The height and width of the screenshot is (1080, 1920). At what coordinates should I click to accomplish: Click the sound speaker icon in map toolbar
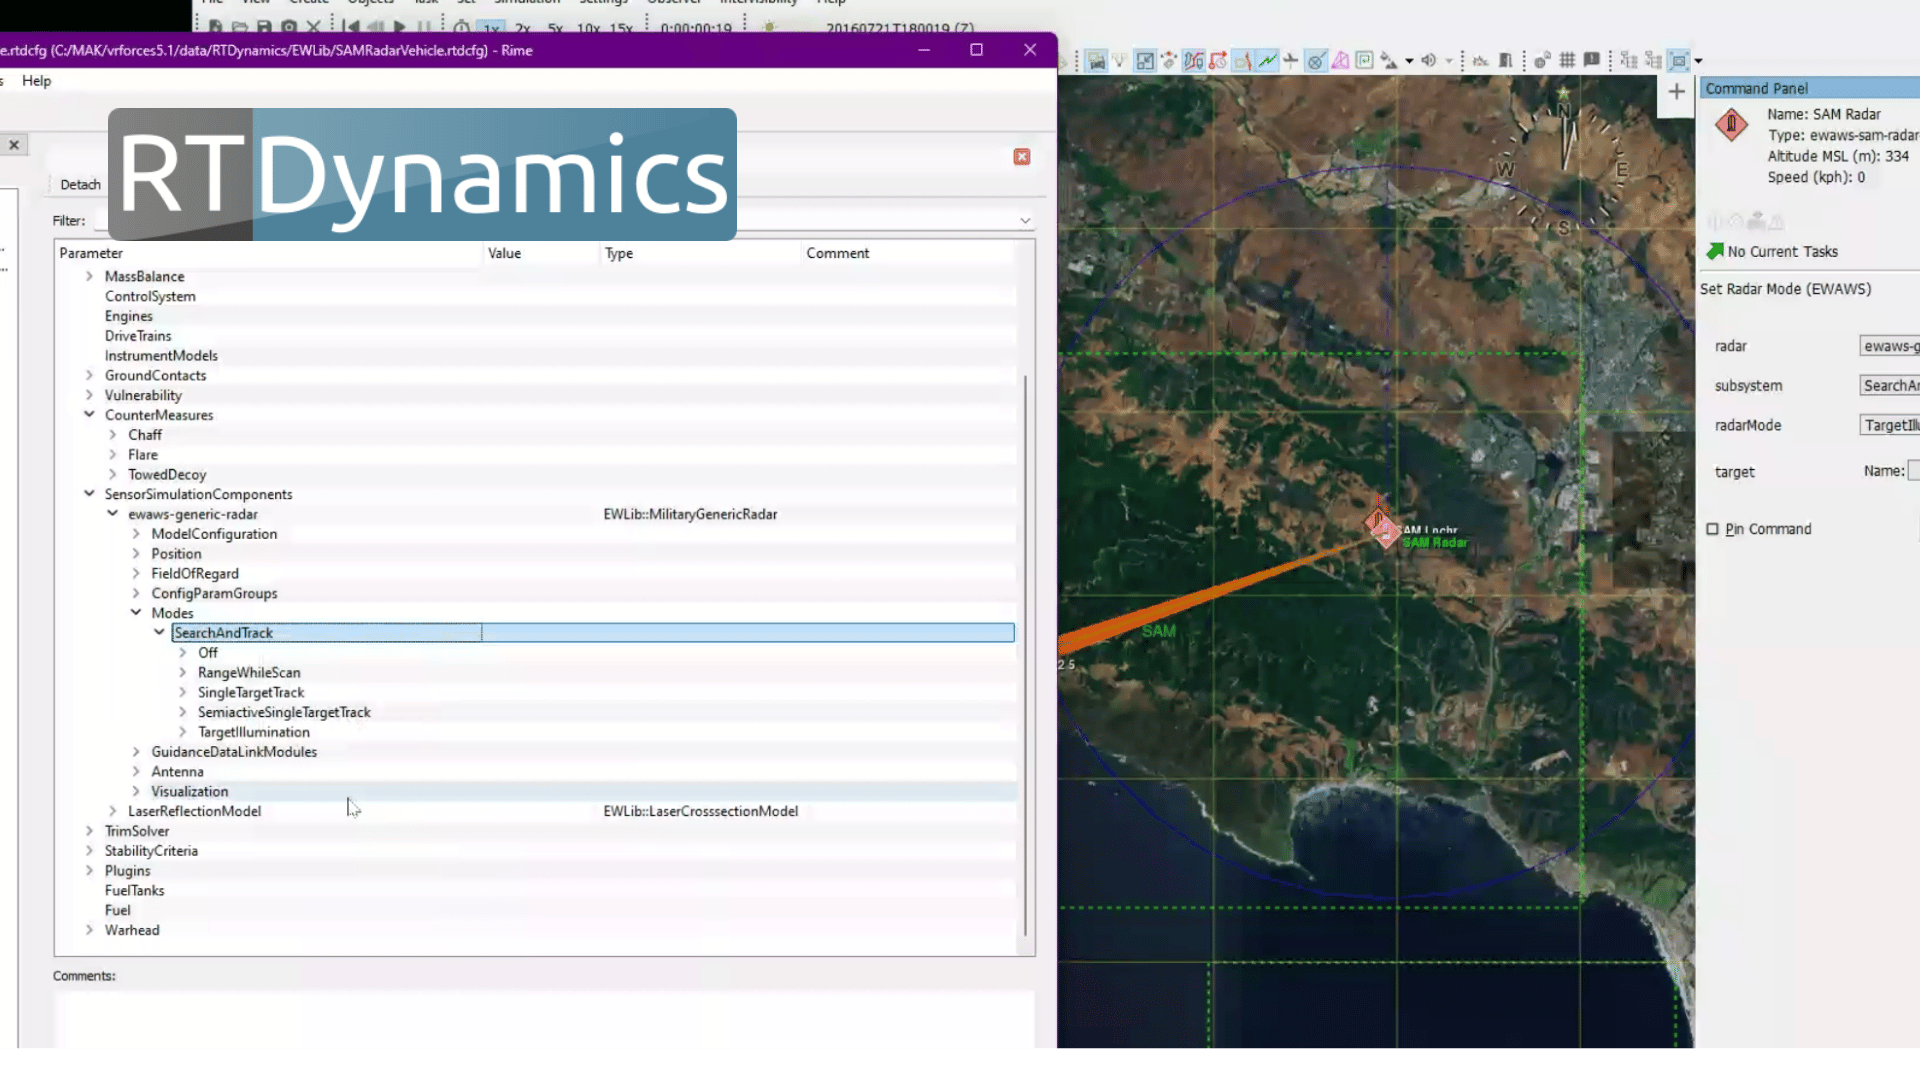click(1429, 60)
